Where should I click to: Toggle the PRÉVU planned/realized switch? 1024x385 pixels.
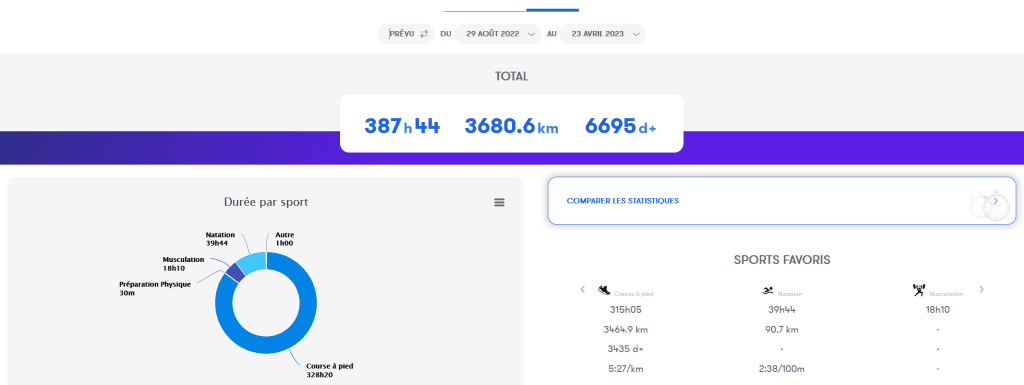pyautogui.click(x=406, y=34)
